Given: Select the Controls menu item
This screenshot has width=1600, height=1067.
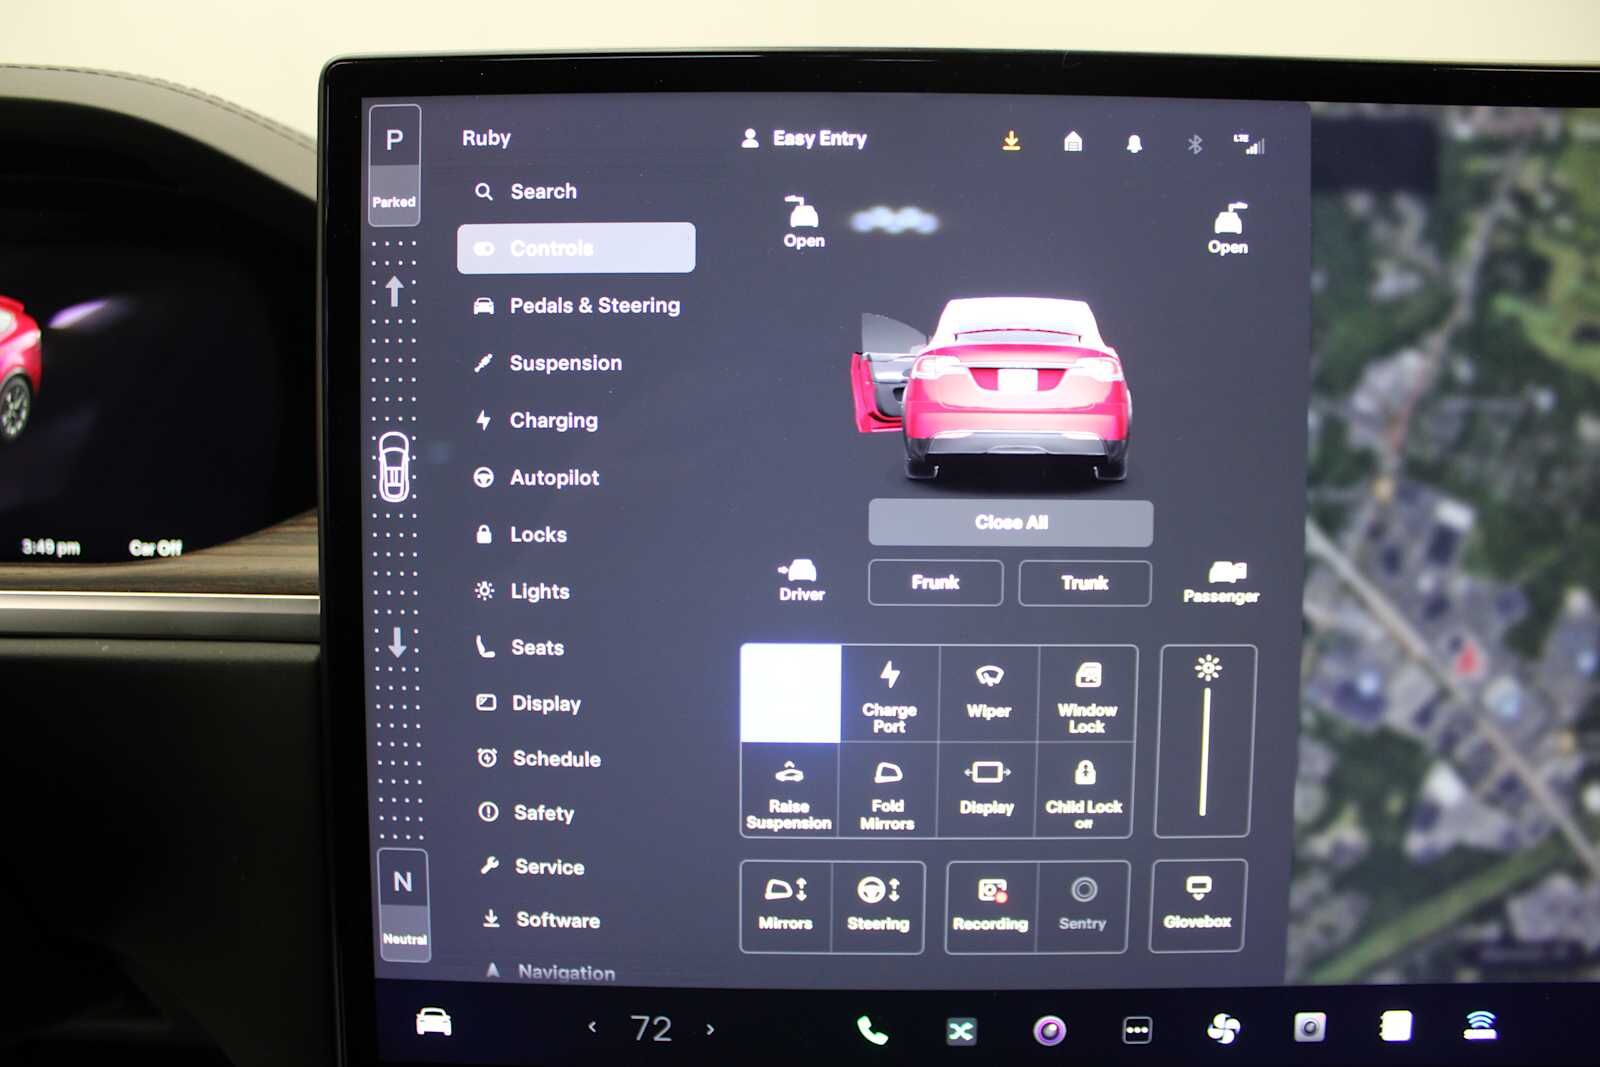Looking at the screenshot, I should click(x=576, y=248).
